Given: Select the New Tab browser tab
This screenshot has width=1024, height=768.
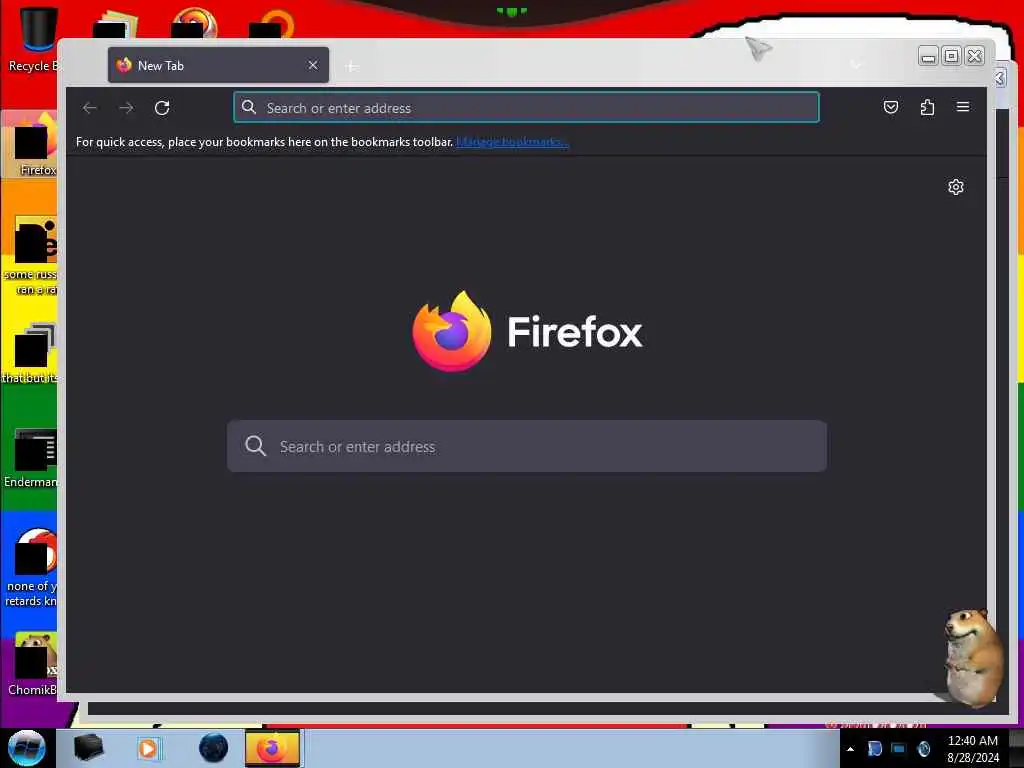Looking at the screenshot, I should 218,65.
